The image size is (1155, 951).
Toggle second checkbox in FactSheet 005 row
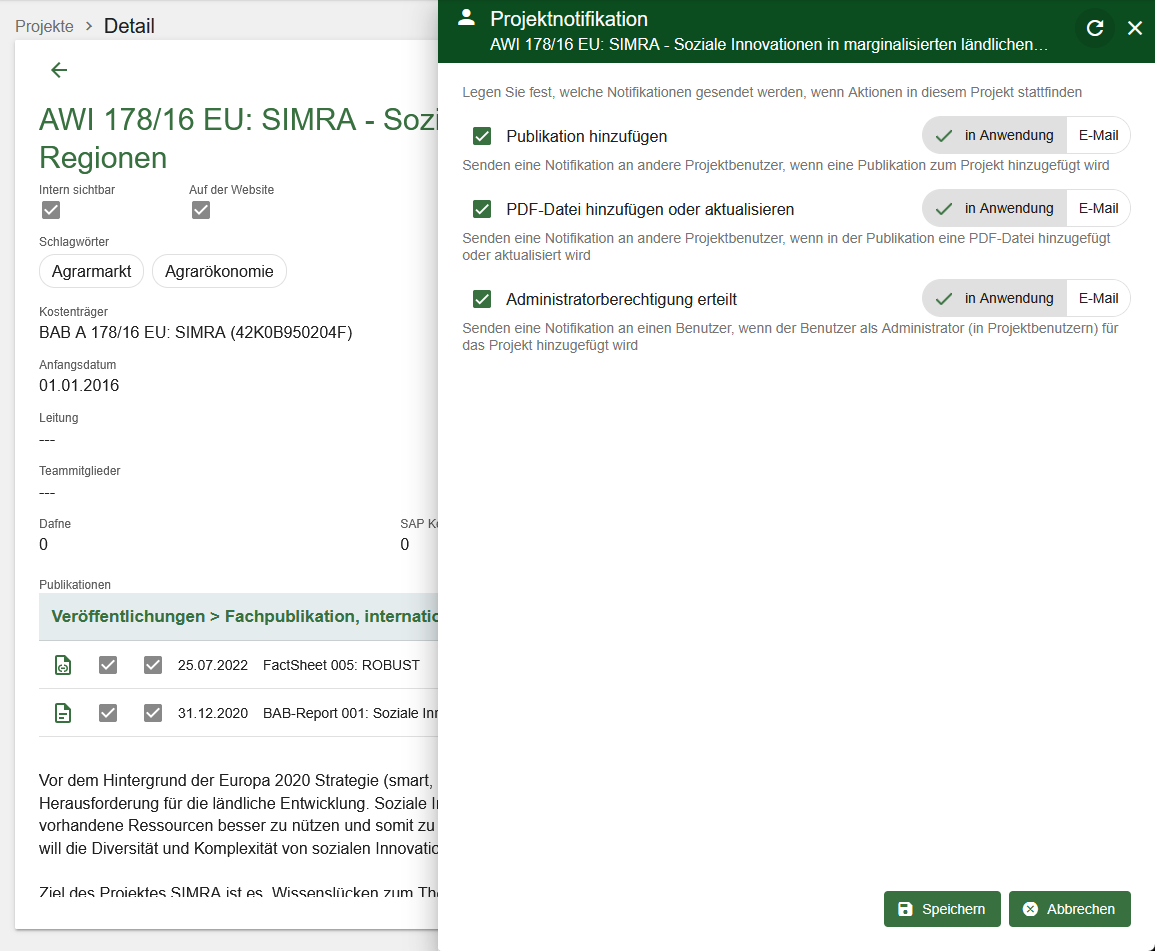click(x=152, y=665)
